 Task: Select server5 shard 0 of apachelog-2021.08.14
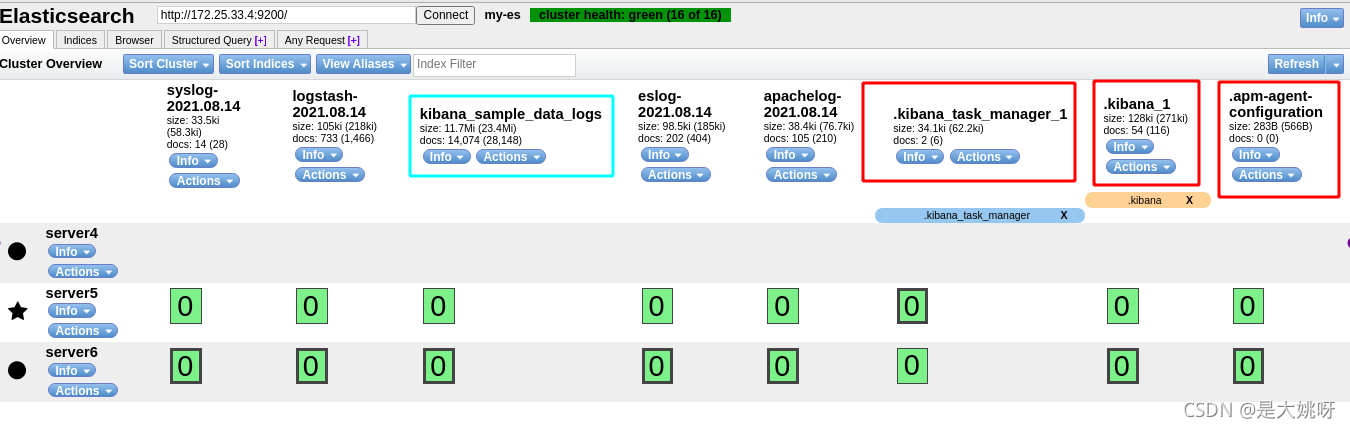tap(783, 306)
